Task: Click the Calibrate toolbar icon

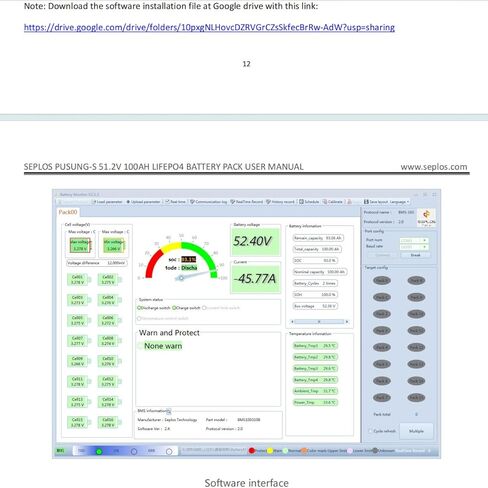Action: pos(333,202)
